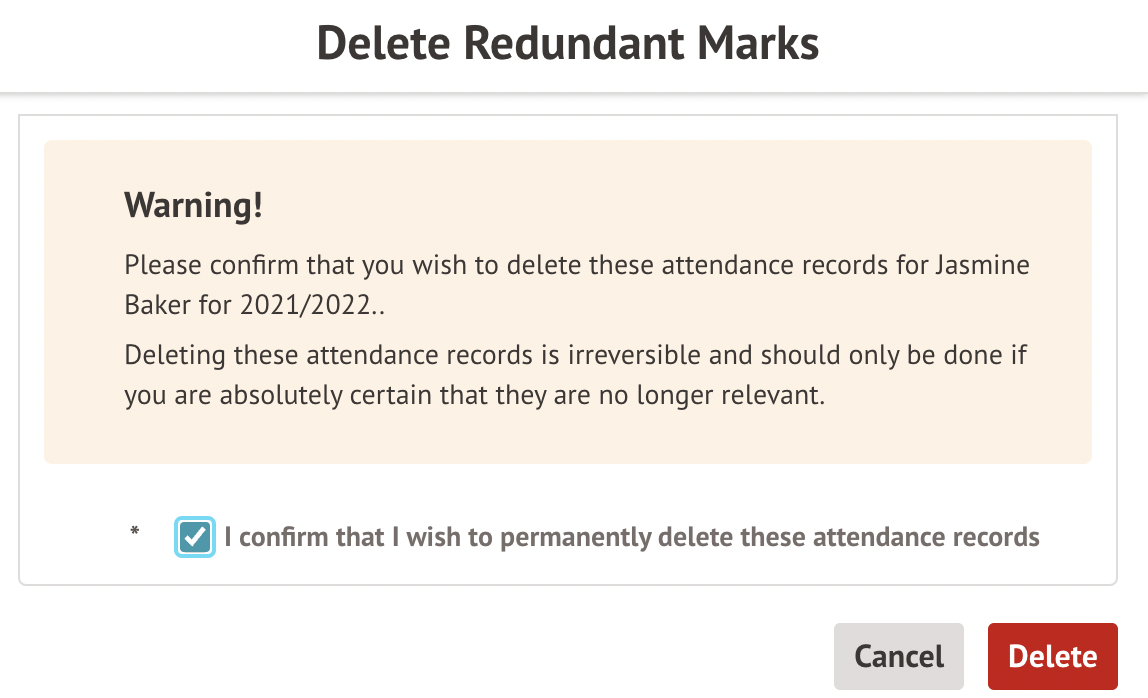The height and width of the screenshot is (698, 1148).
Task: Click the required-field asterisk marker
Action: tap(134, 531)
